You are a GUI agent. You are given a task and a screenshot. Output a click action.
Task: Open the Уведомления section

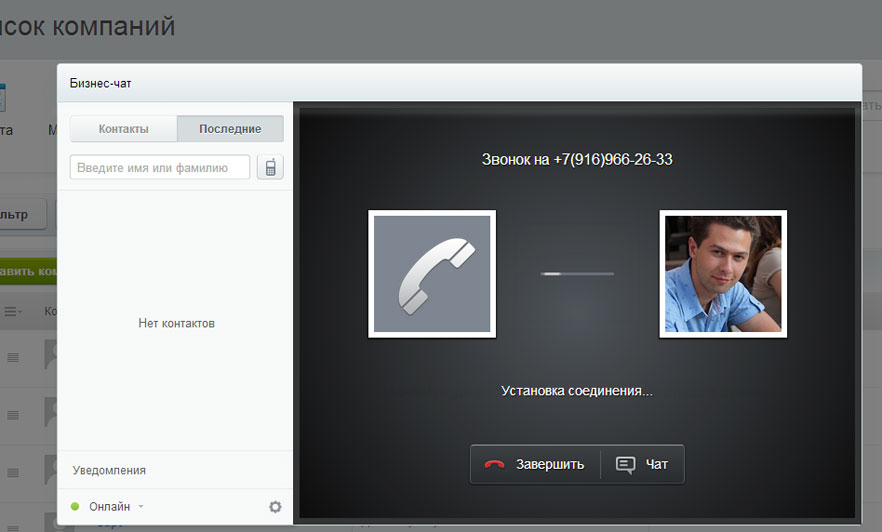click(110, 470)
